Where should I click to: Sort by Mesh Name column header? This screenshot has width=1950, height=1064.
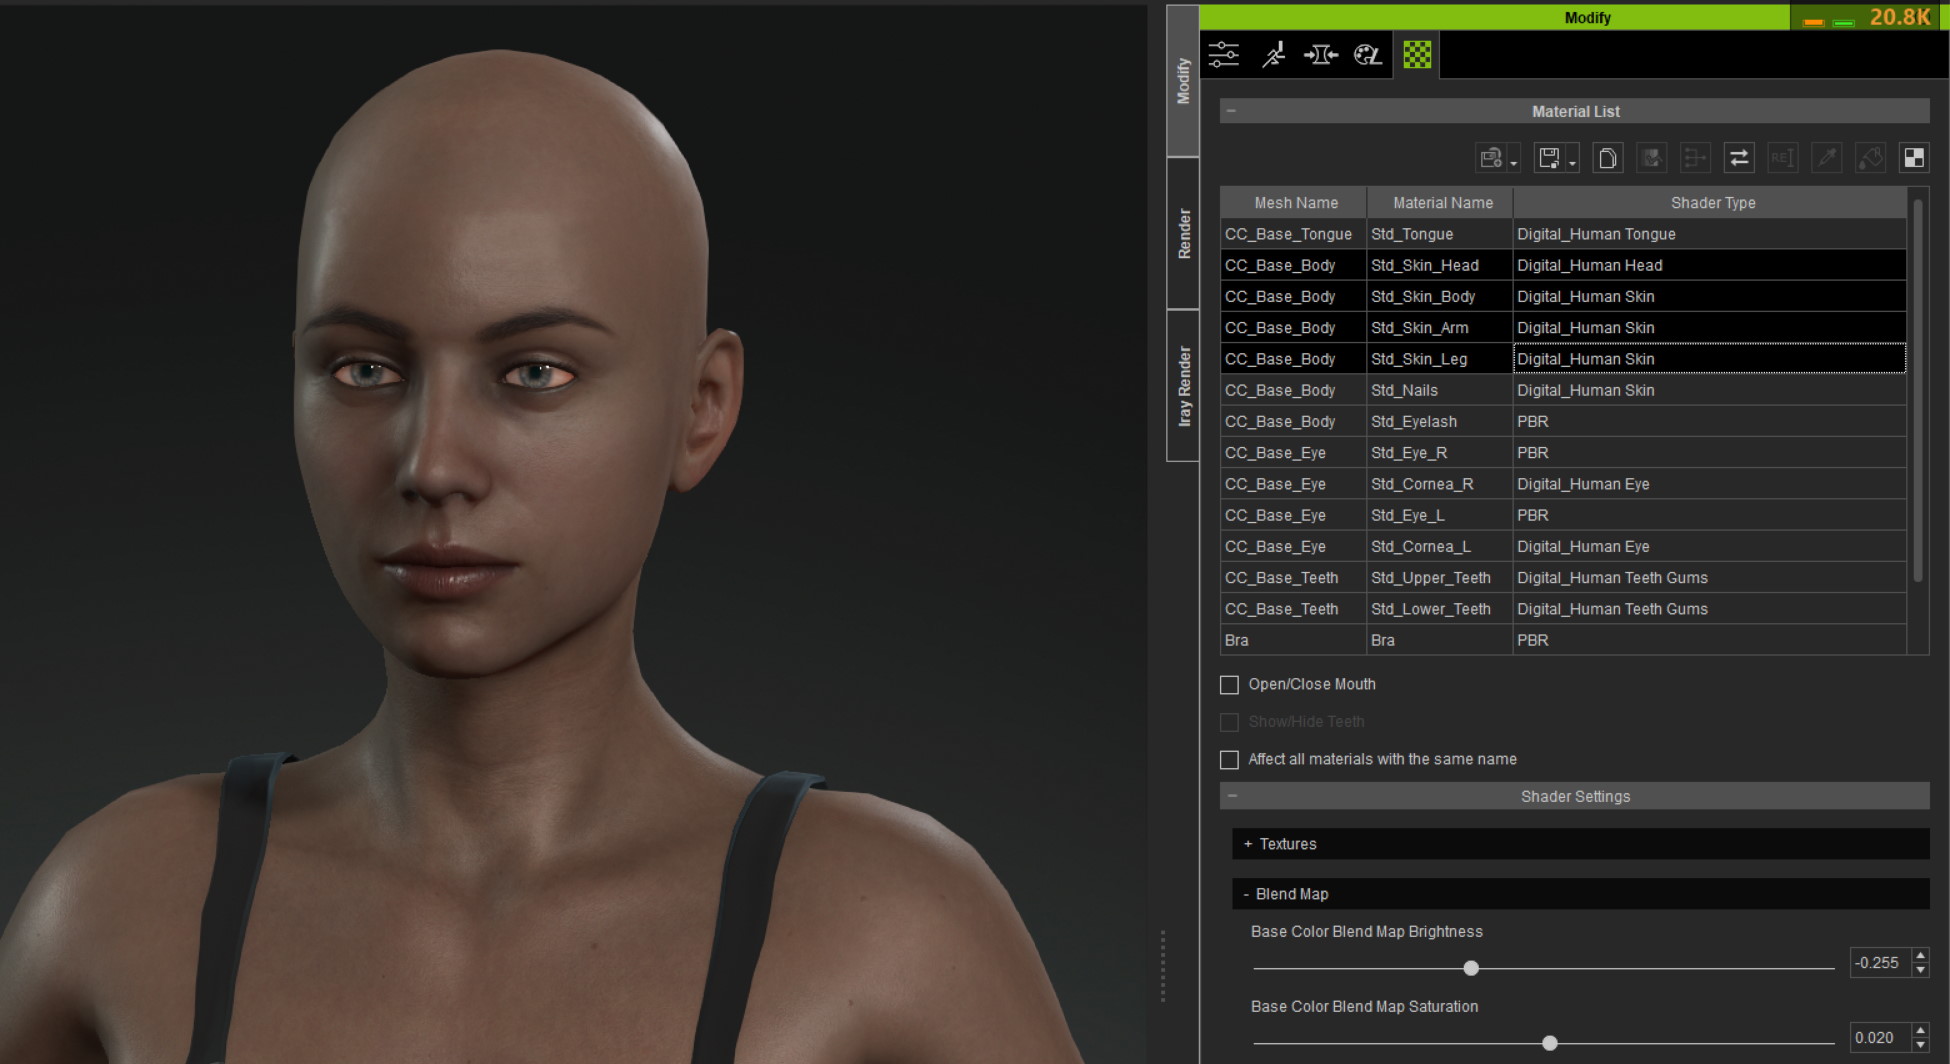point(1294,202)
